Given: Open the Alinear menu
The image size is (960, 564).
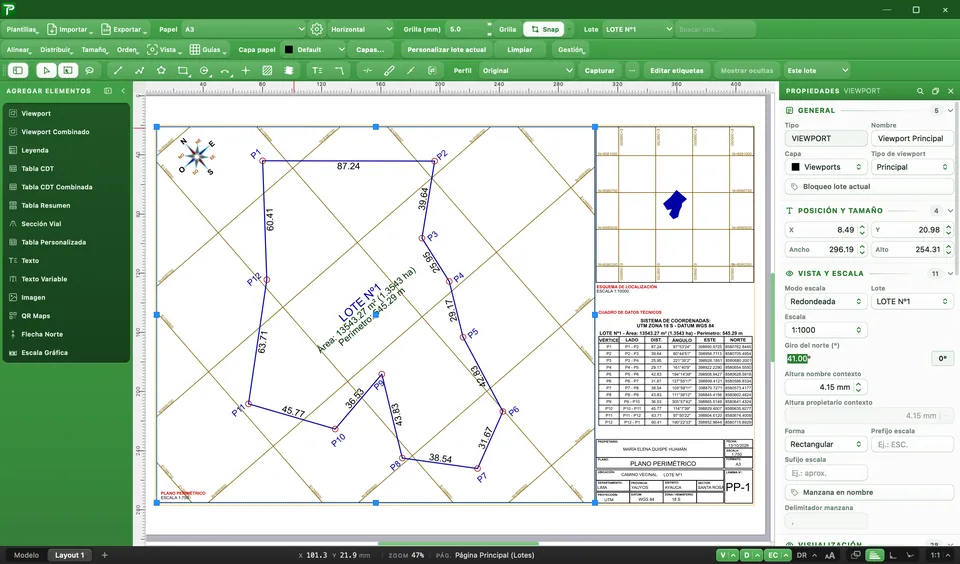Looking at the screenshot, I should click(19, 50).
